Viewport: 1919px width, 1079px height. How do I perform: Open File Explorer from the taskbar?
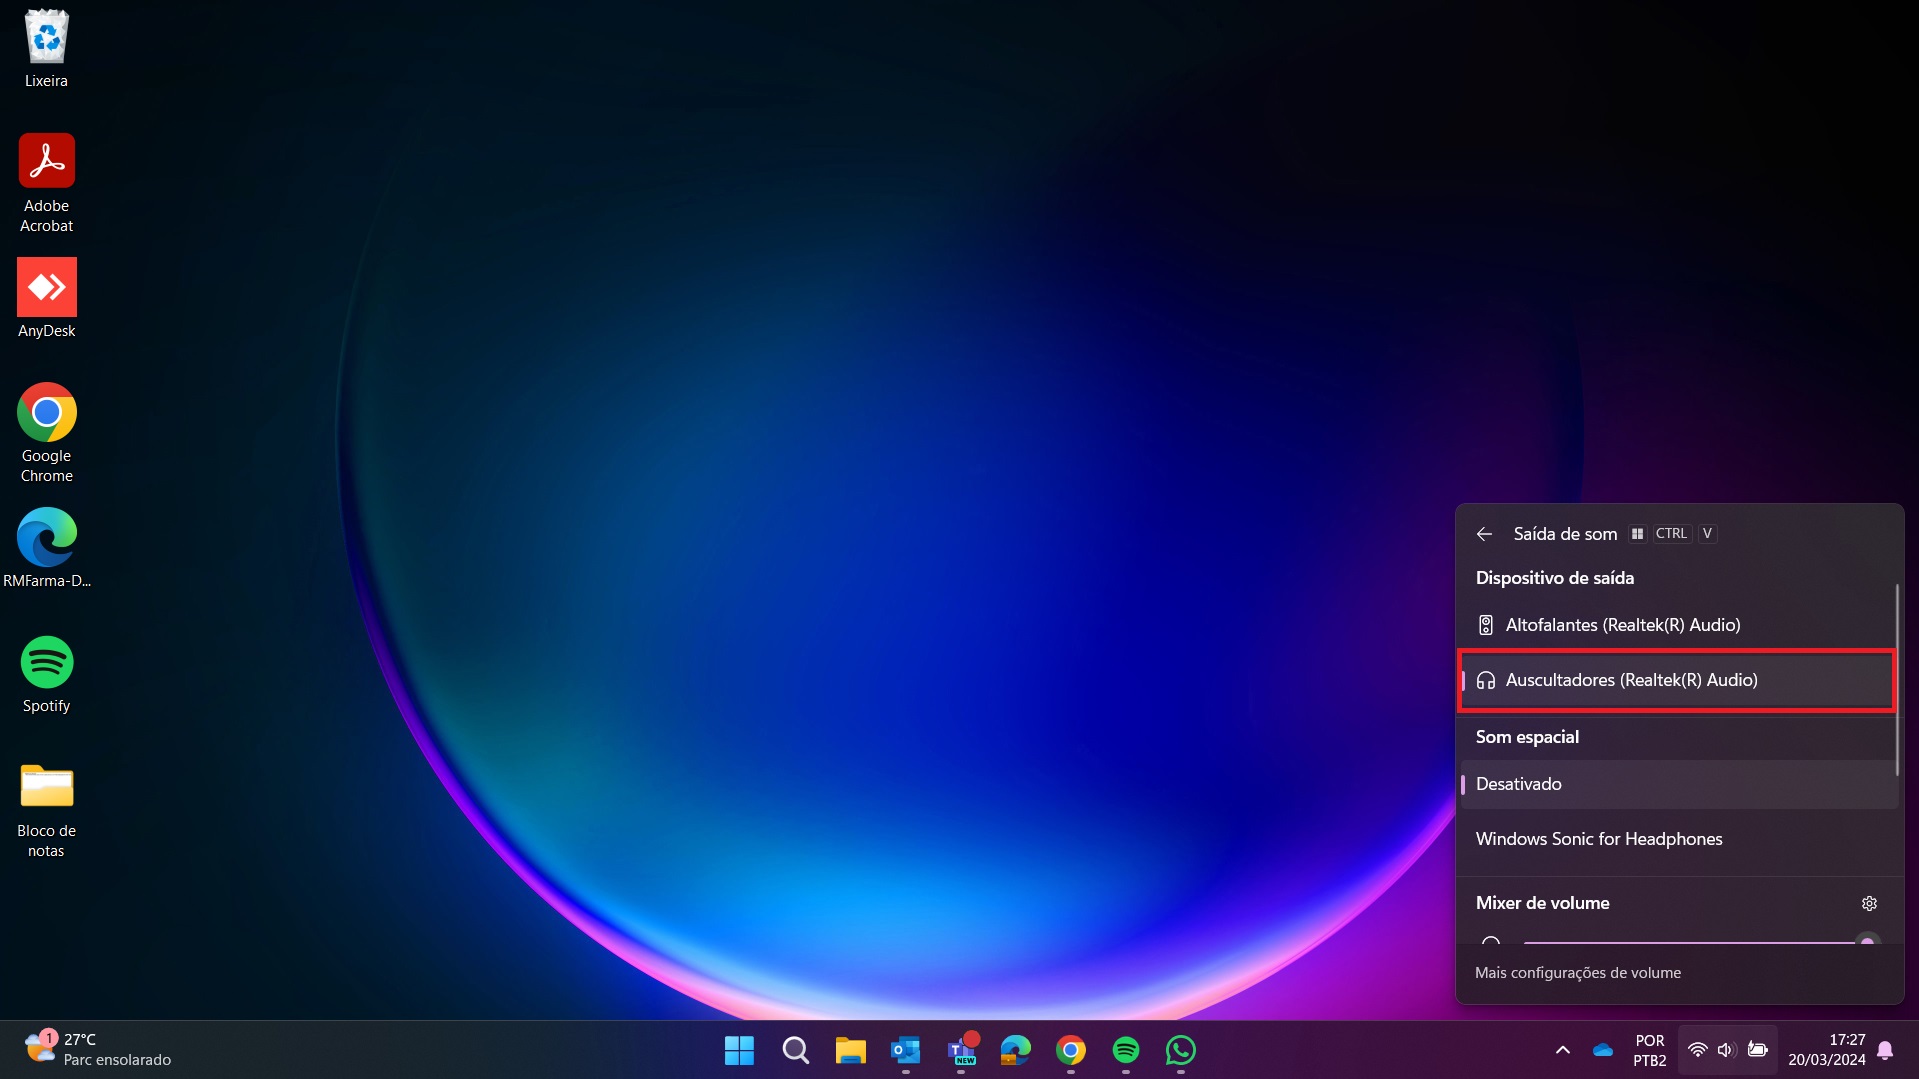(850, 1050)
